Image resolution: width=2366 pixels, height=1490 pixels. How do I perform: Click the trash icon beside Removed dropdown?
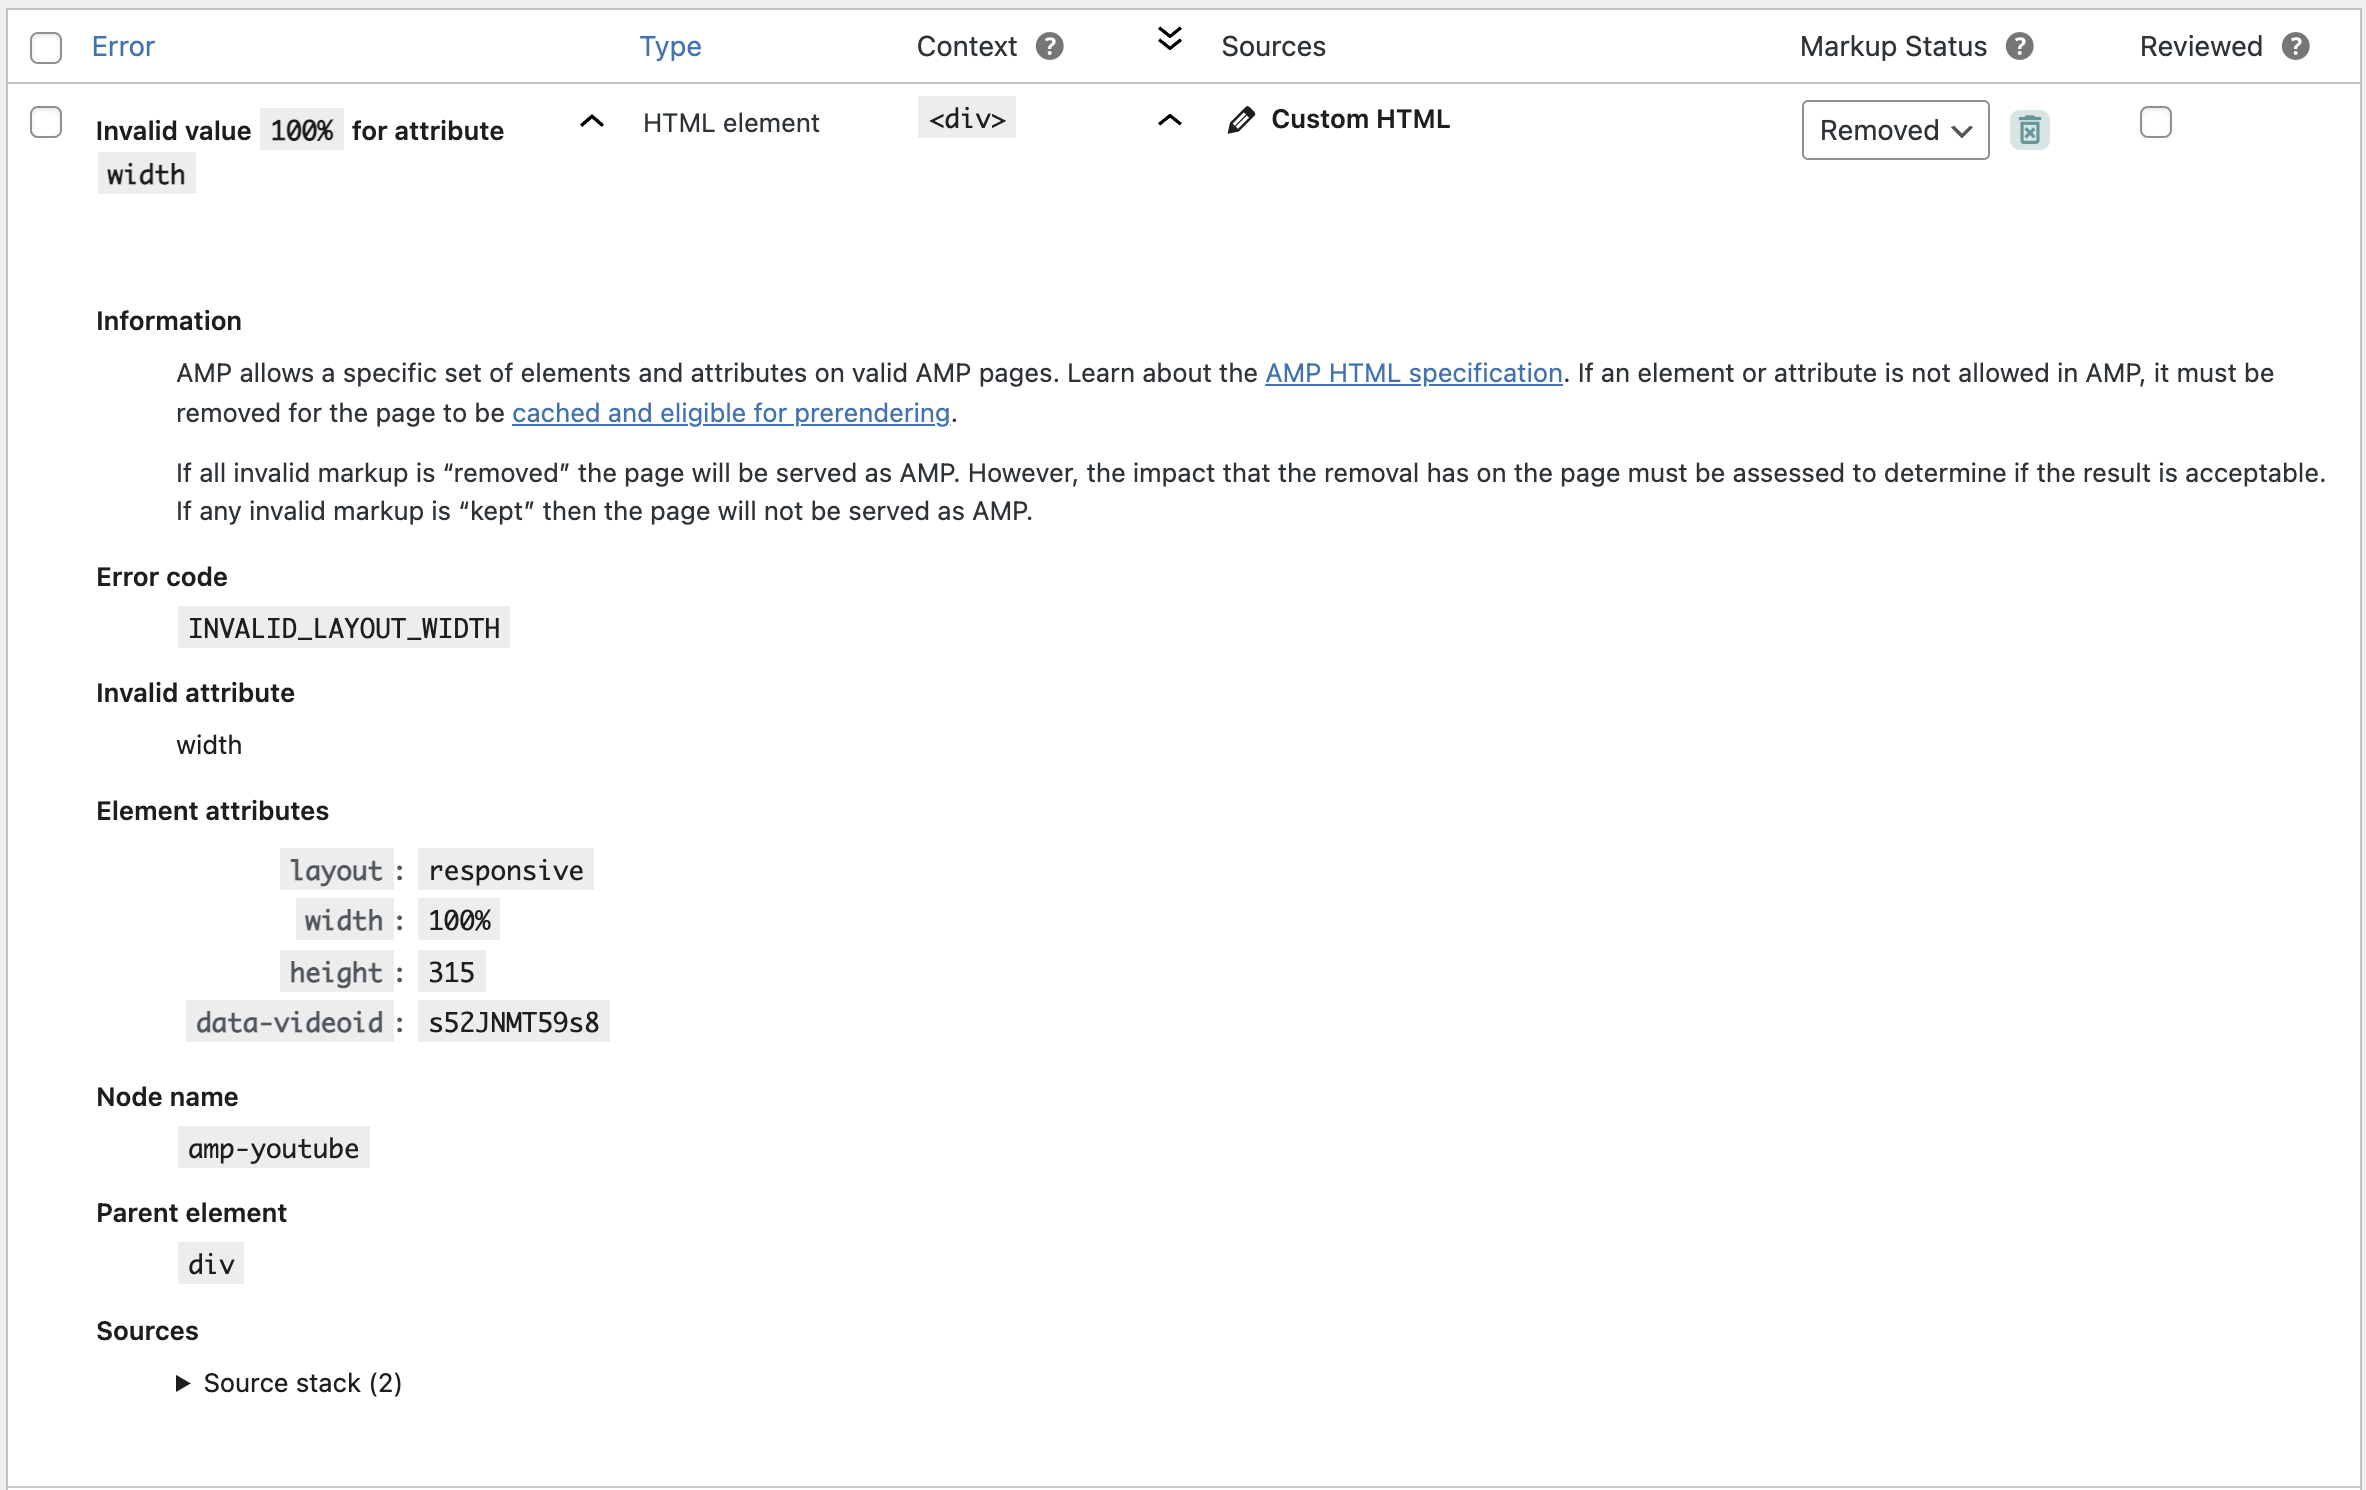pos(2029,130)
